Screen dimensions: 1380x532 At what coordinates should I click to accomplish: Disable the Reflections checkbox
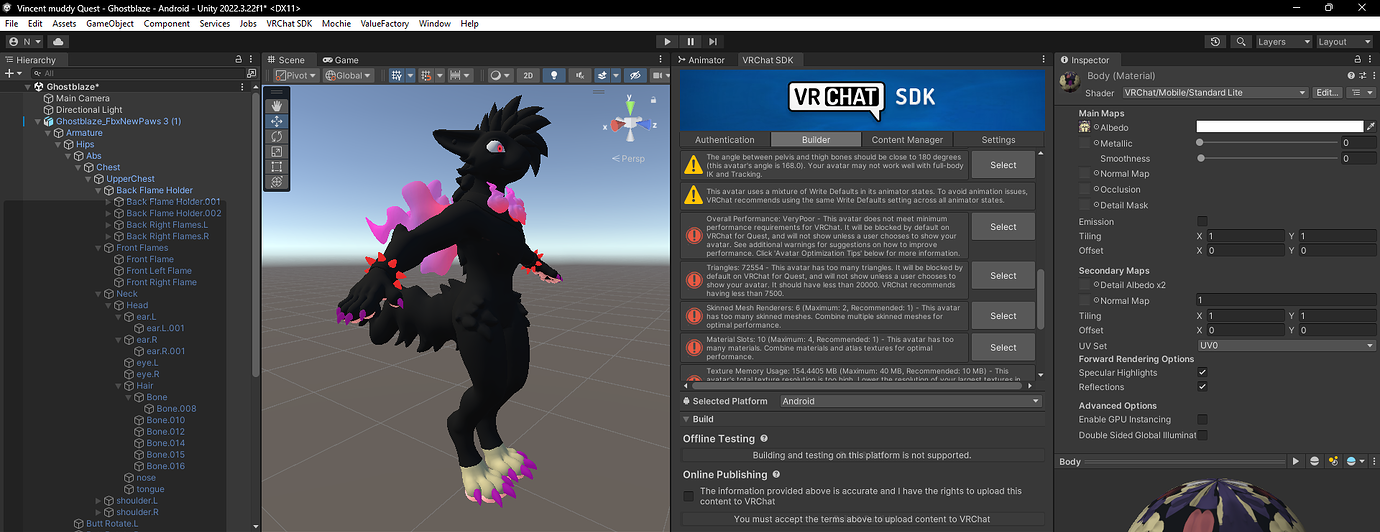(x=1202, y=386)
